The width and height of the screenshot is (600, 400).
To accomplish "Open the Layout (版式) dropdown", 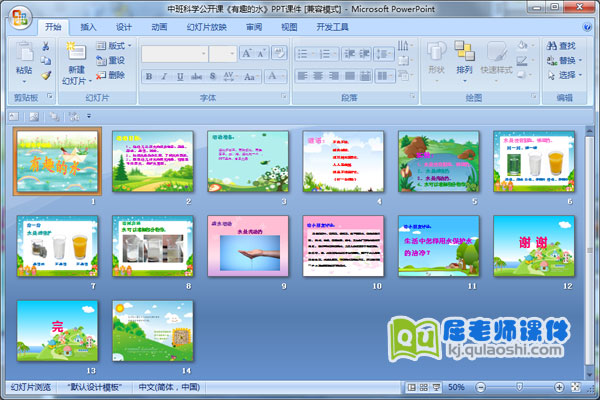I will click(x=114, y=46).
